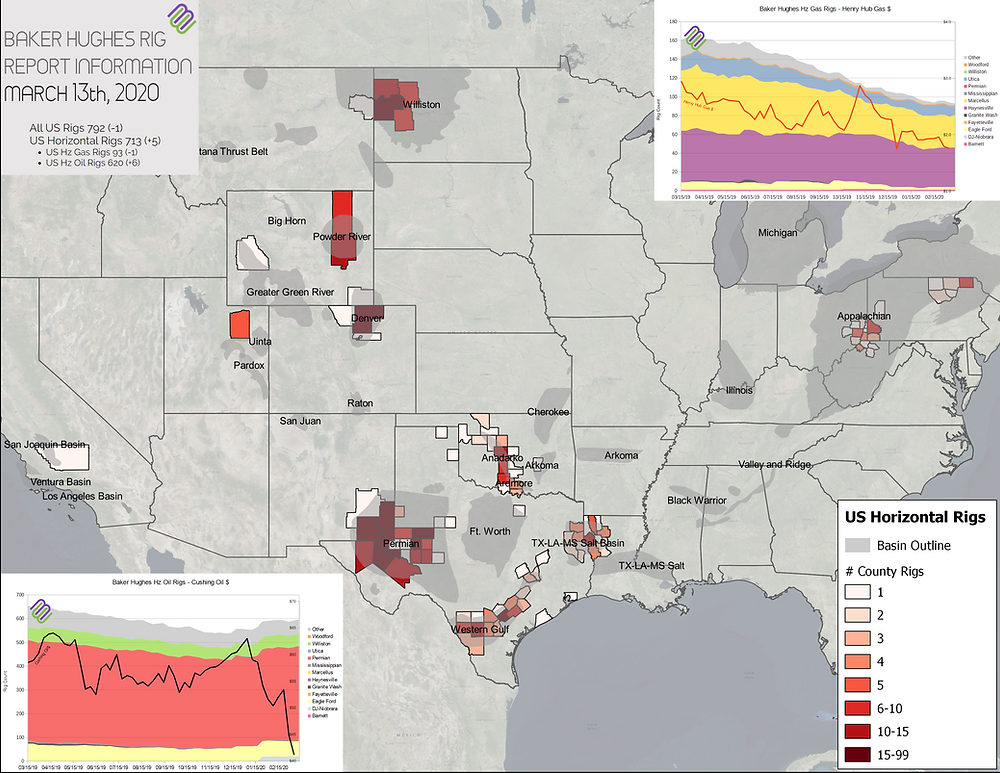
Task: Click the Black Warrior basin label
Action: 697,500
